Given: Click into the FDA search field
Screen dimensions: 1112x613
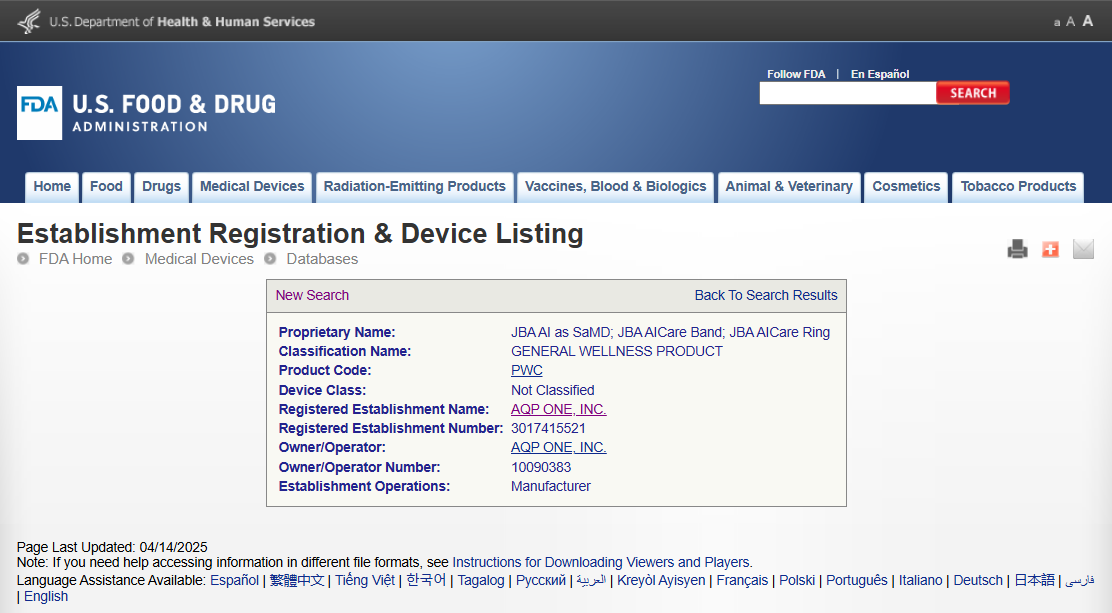Looking at the screenshot, I should point(847,94).
